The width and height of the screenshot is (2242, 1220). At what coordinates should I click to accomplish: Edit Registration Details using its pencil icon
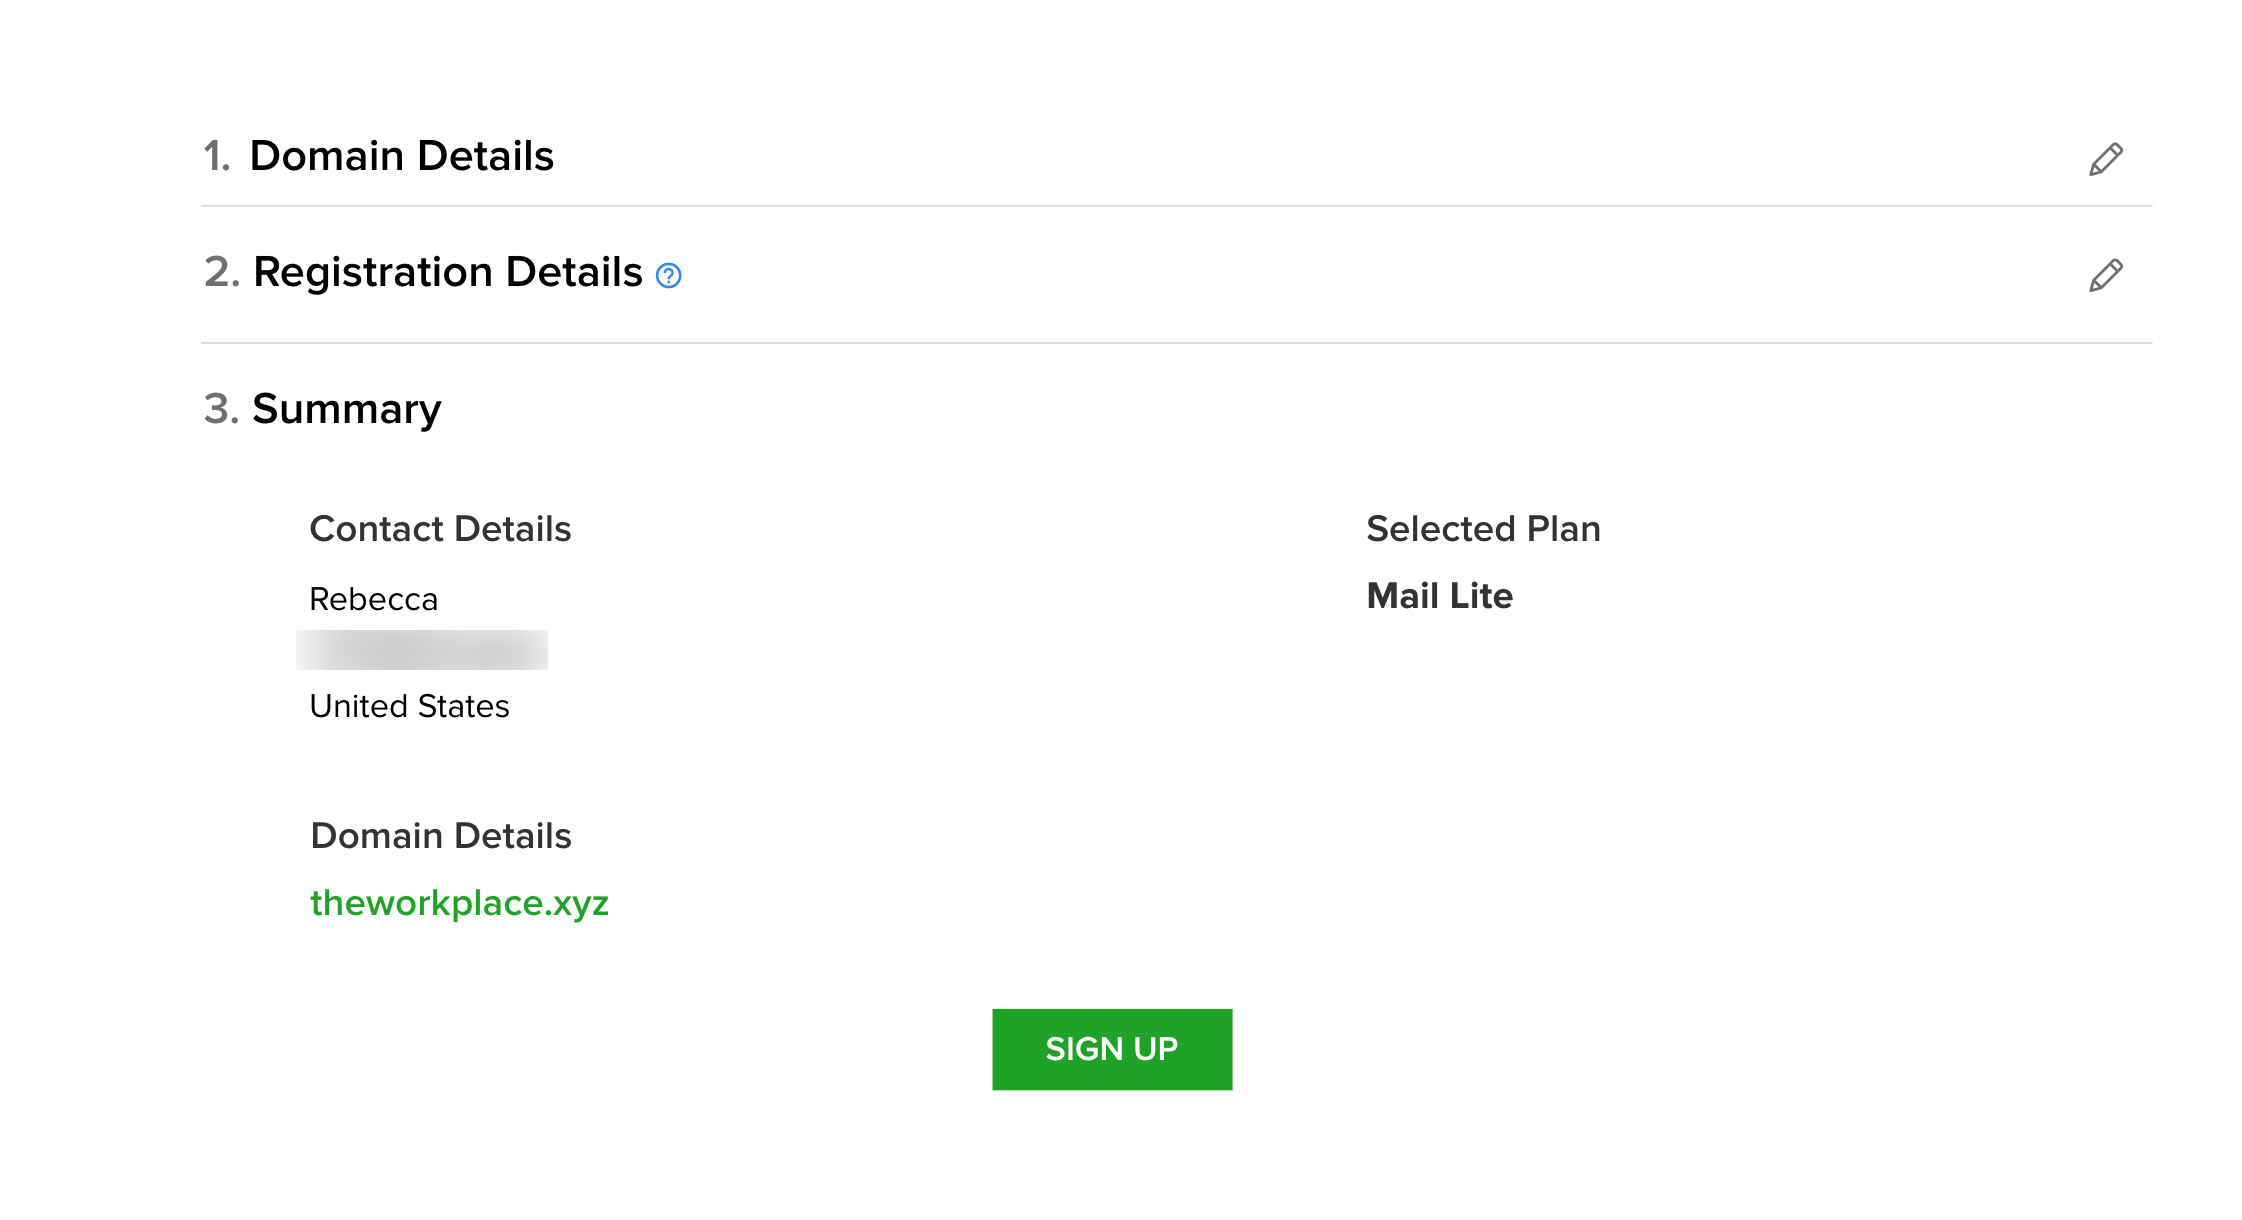coord(2105,275)
